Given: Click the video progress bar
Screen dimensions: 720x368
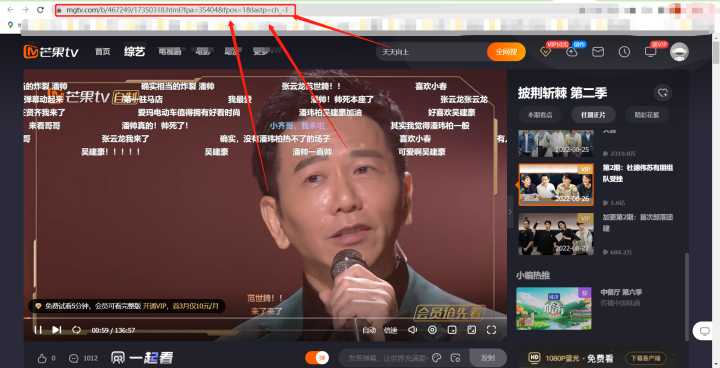Looking at the screenshot, I should 264,318.
